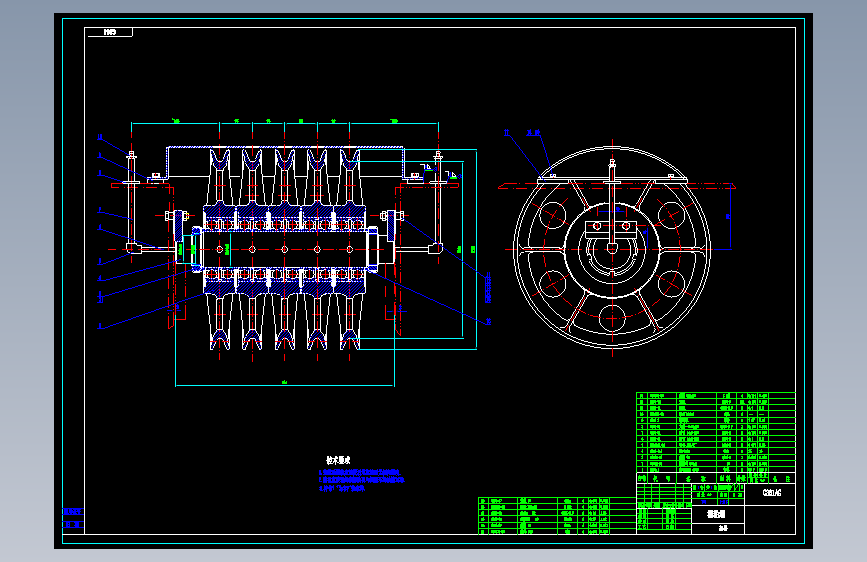Click the 技术要求 heading below the drawing

[x=338, y=460]
